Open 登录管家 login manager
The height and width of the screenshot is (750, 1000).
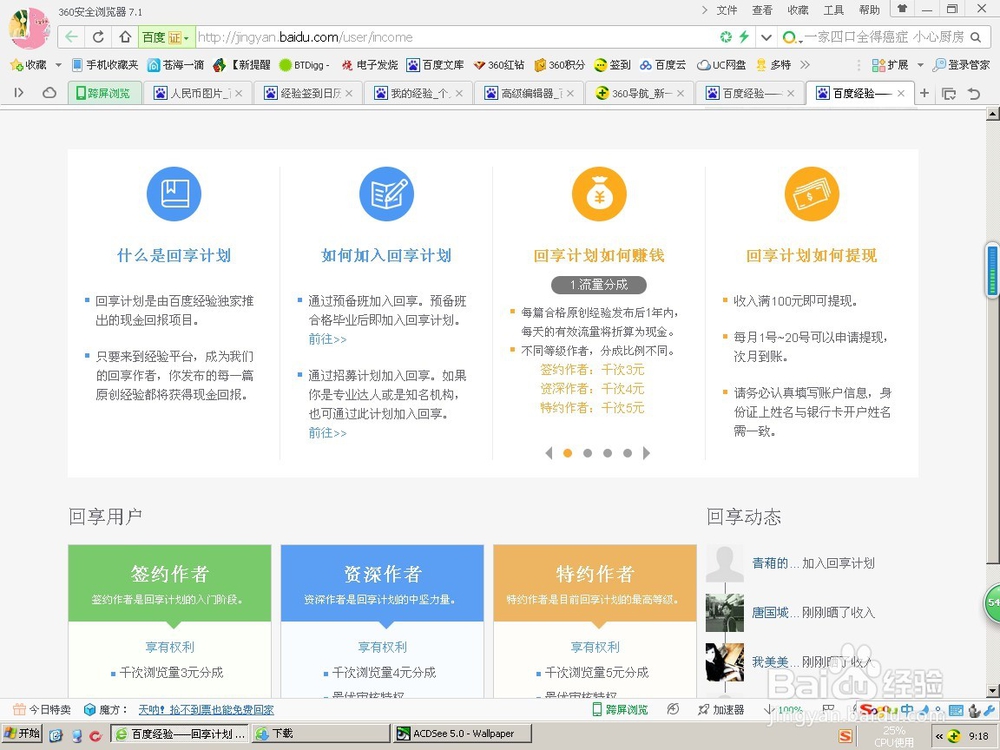coord(961,65)
